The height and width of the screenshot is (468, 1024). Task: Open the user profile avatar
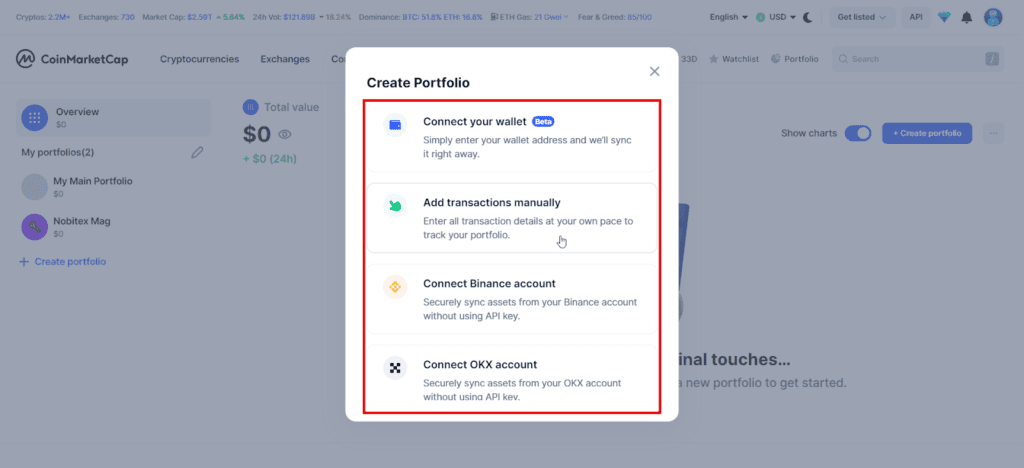coord(993,18)
